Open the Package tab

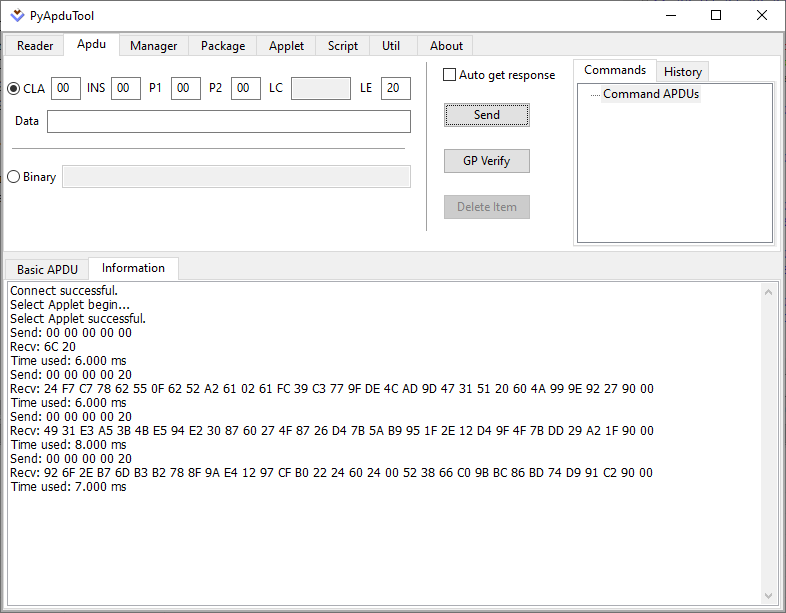(222, 46)
